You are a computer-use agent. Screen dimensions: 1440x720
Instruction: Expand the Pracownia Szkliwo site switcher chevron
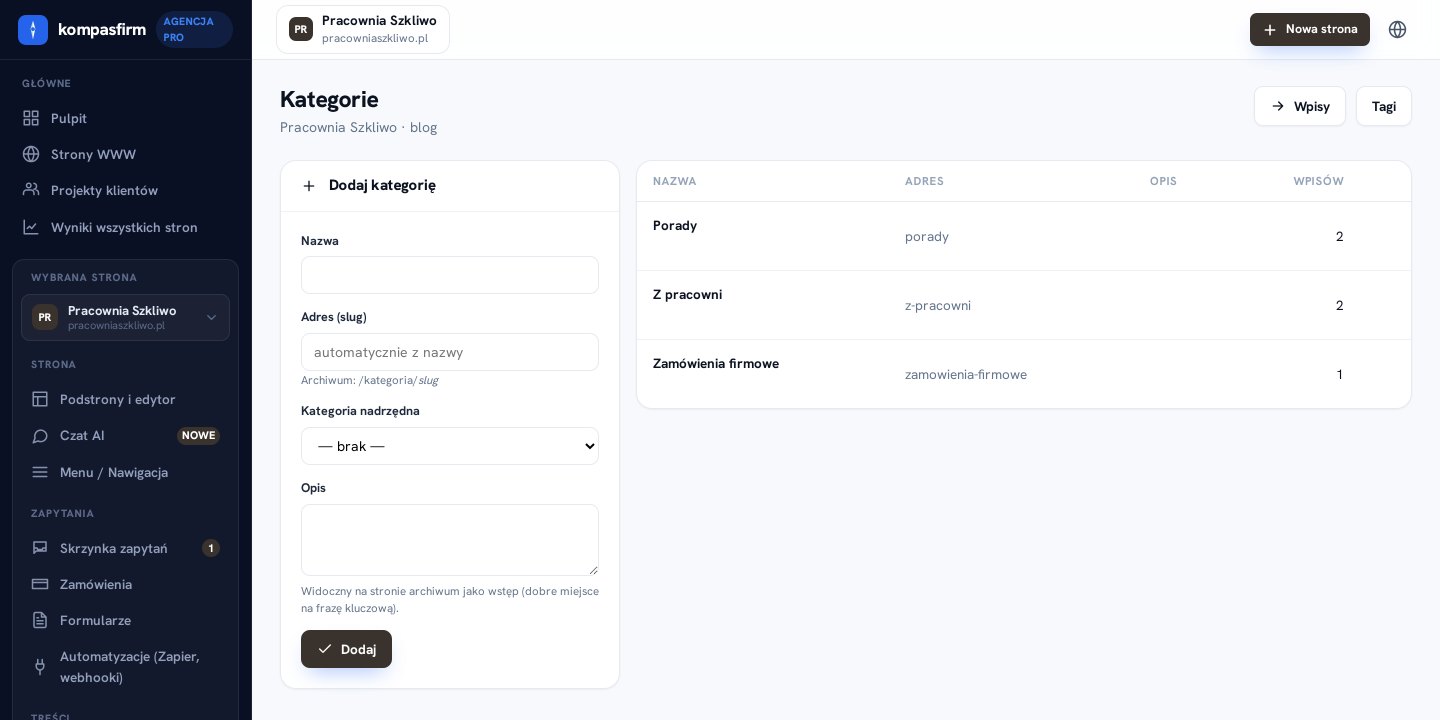click(x=211, y=317)
